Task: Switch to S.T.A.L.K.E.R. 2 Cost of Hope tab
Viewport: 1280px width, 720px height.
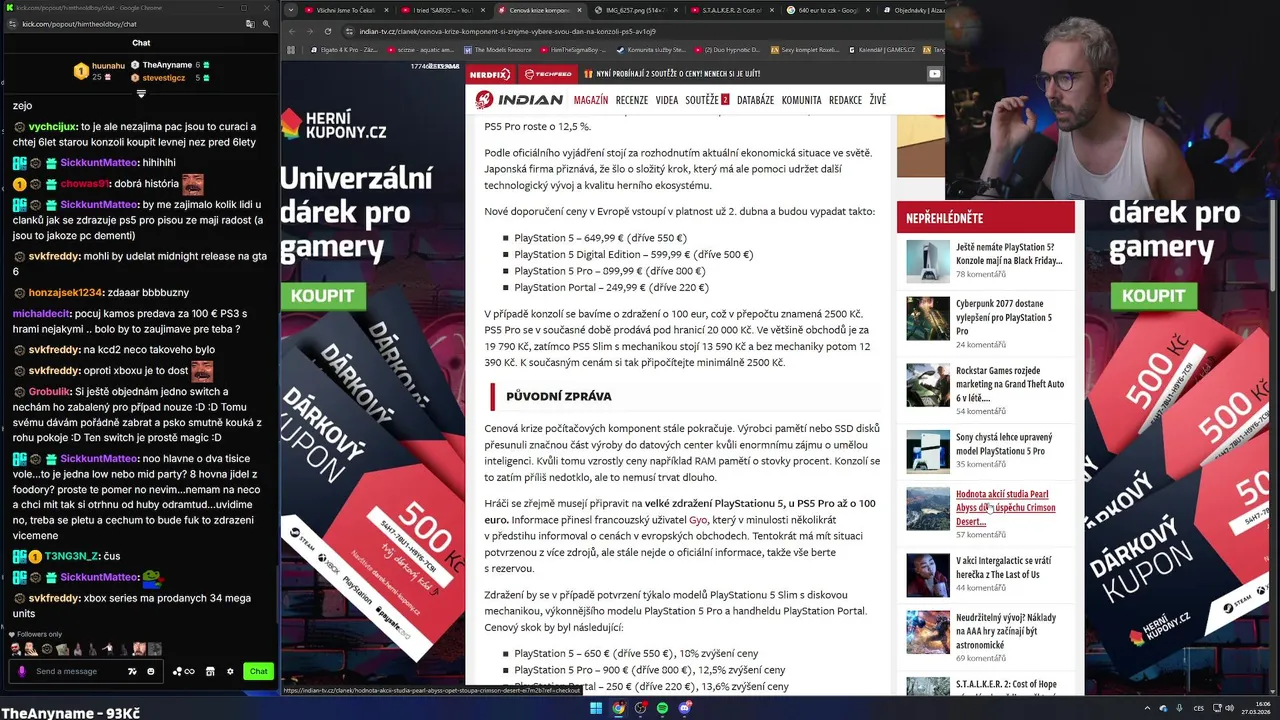Action: (x=731, y=10)
